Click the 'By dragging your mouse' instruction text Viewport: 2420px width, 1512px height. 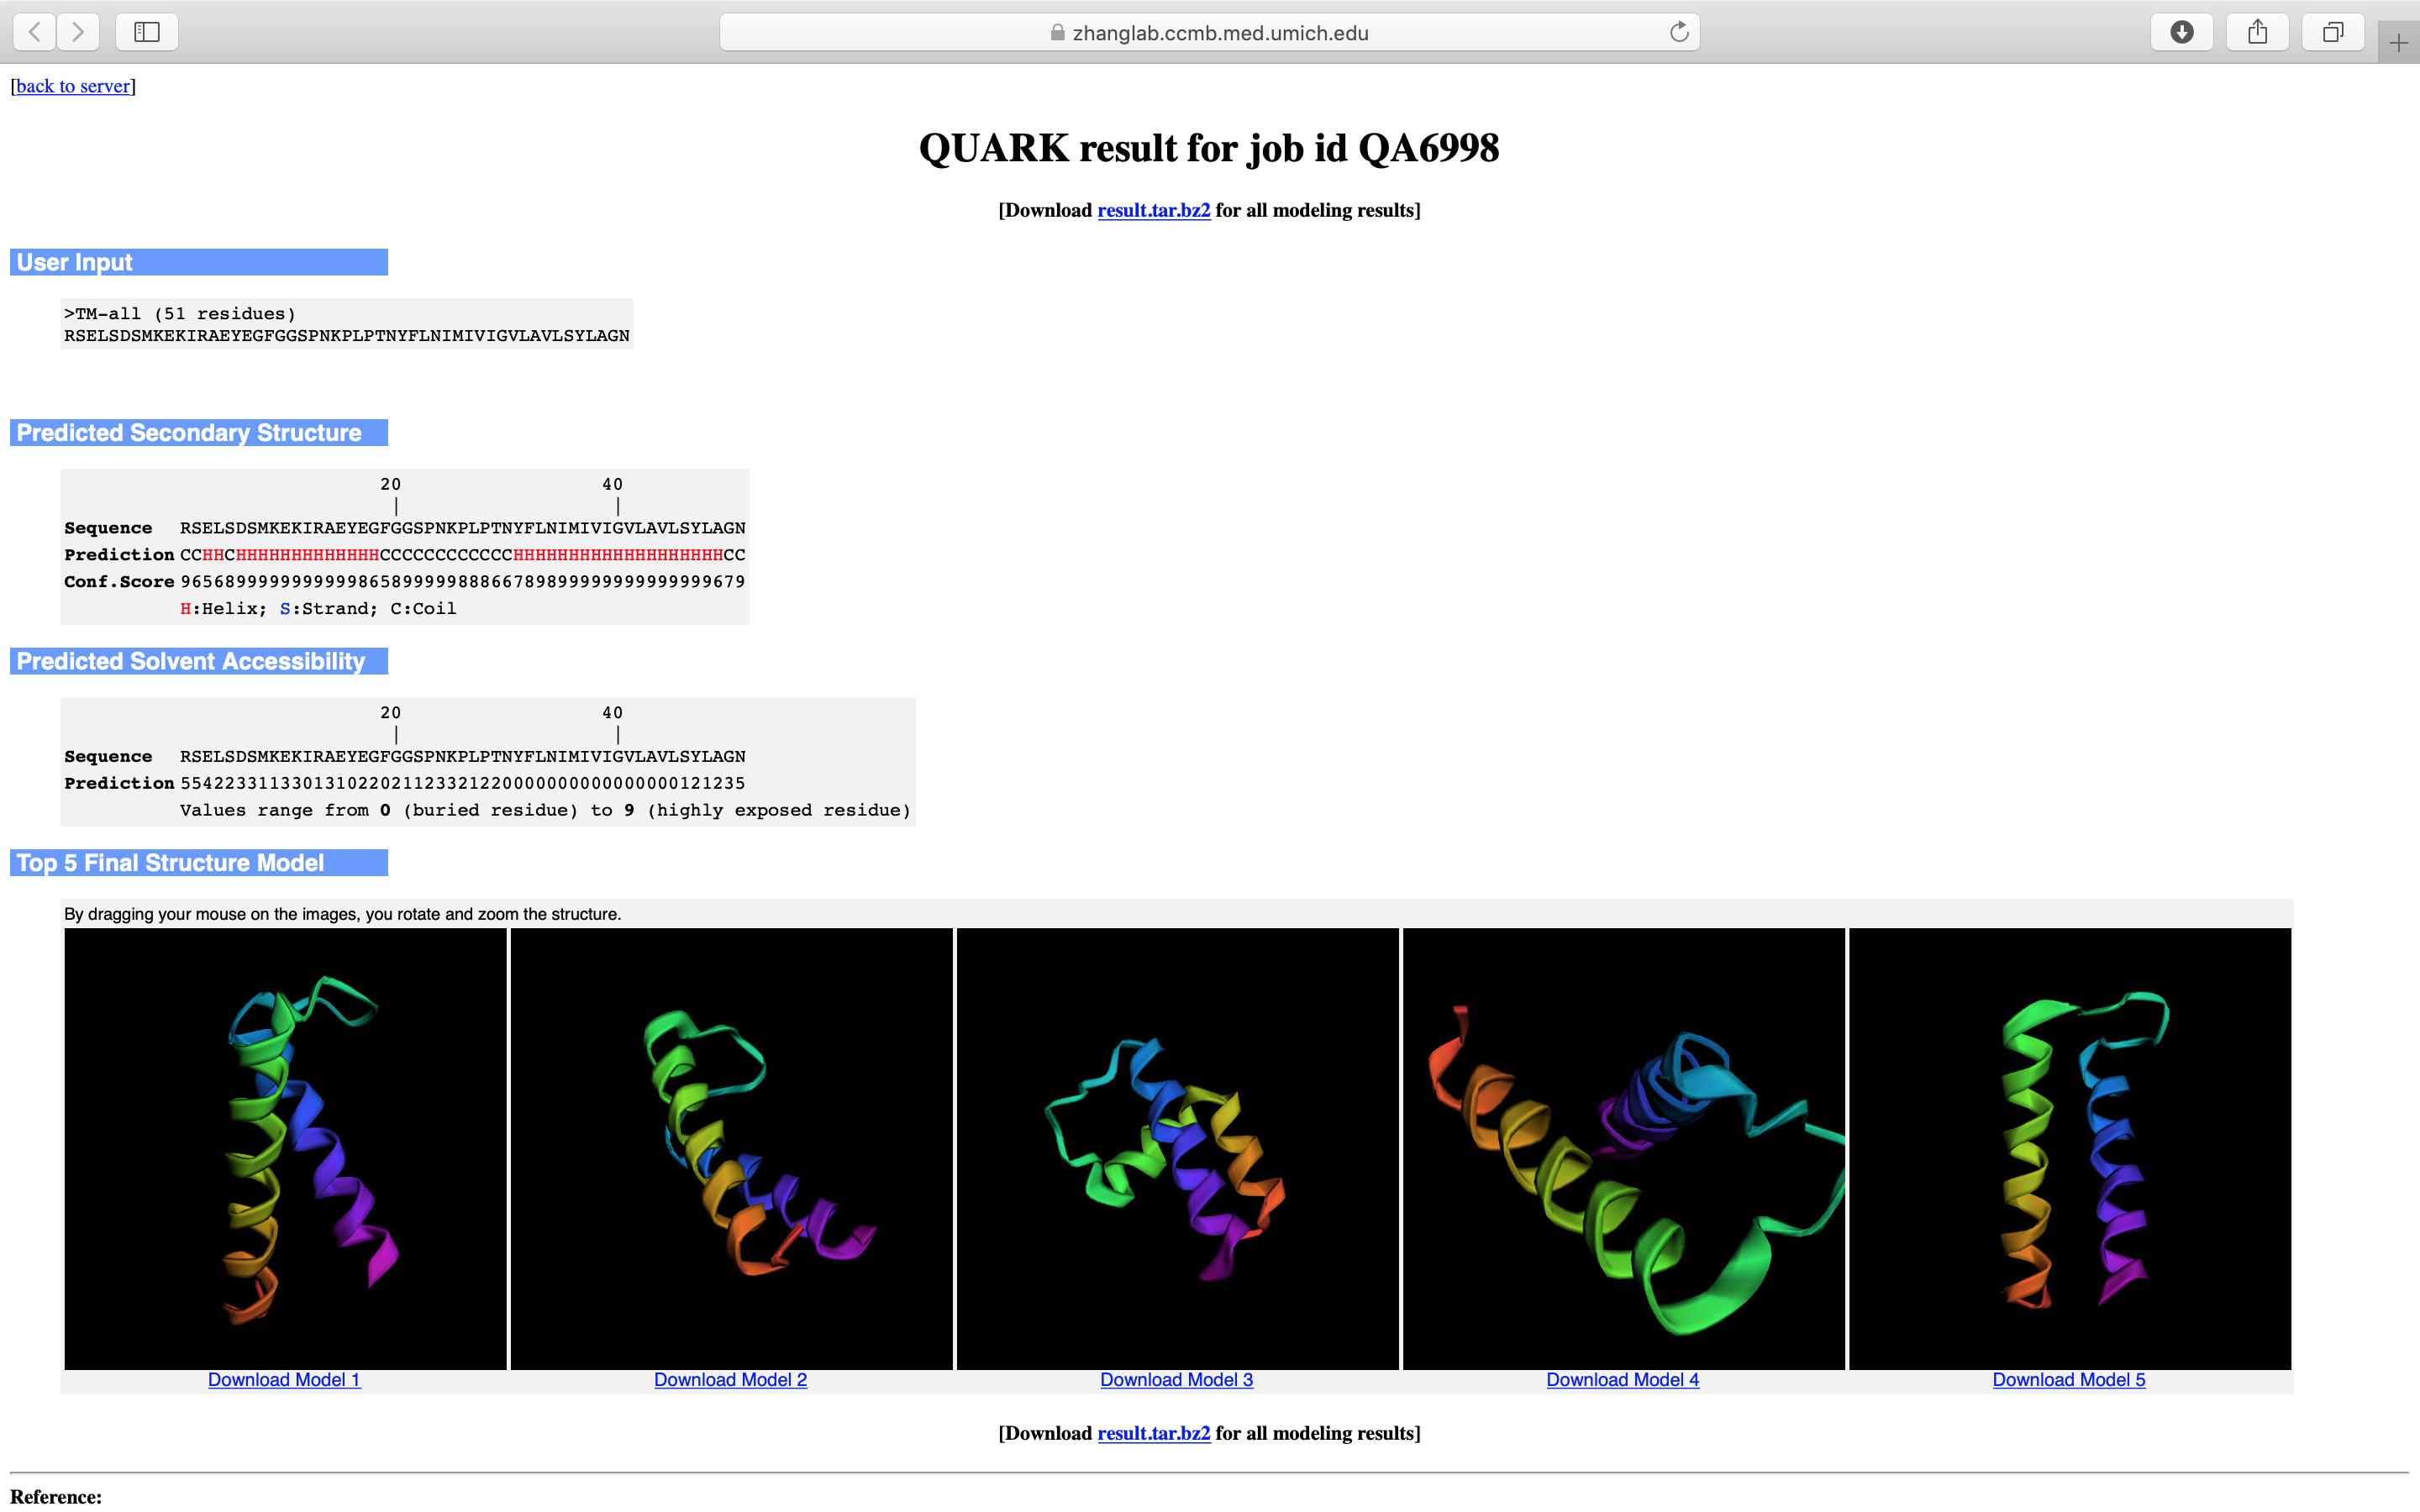[342, 914]
